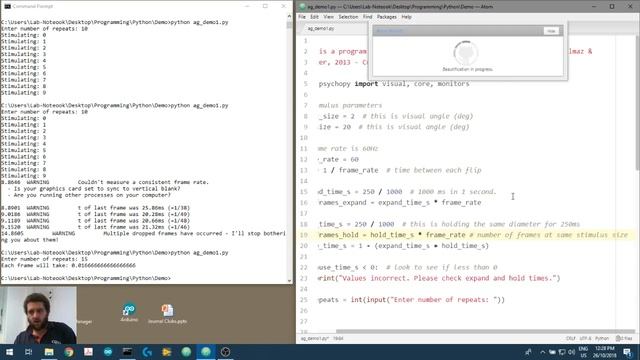Screen dimensions: 640x360
Task: Open the Windows Start menu
Action: click(9, 352)
